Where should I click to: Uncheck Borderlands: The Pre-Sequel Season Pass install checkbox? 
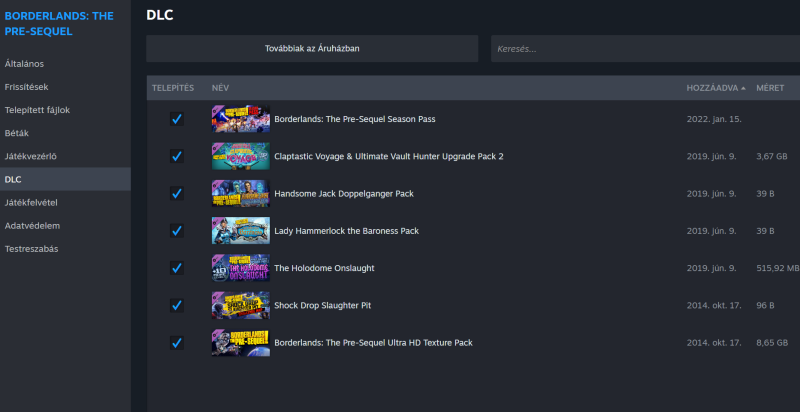tap(177, 119)
